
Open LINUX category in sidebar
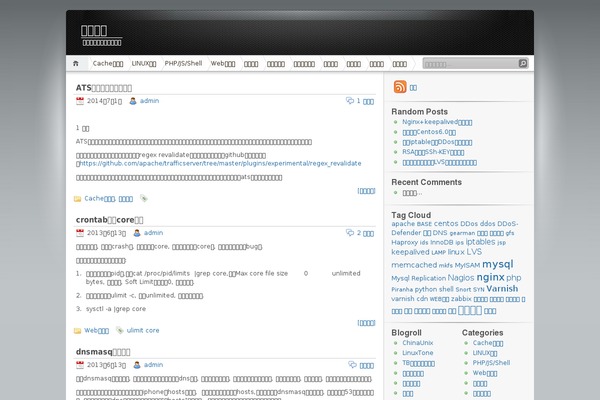click(x=485, y=353)
